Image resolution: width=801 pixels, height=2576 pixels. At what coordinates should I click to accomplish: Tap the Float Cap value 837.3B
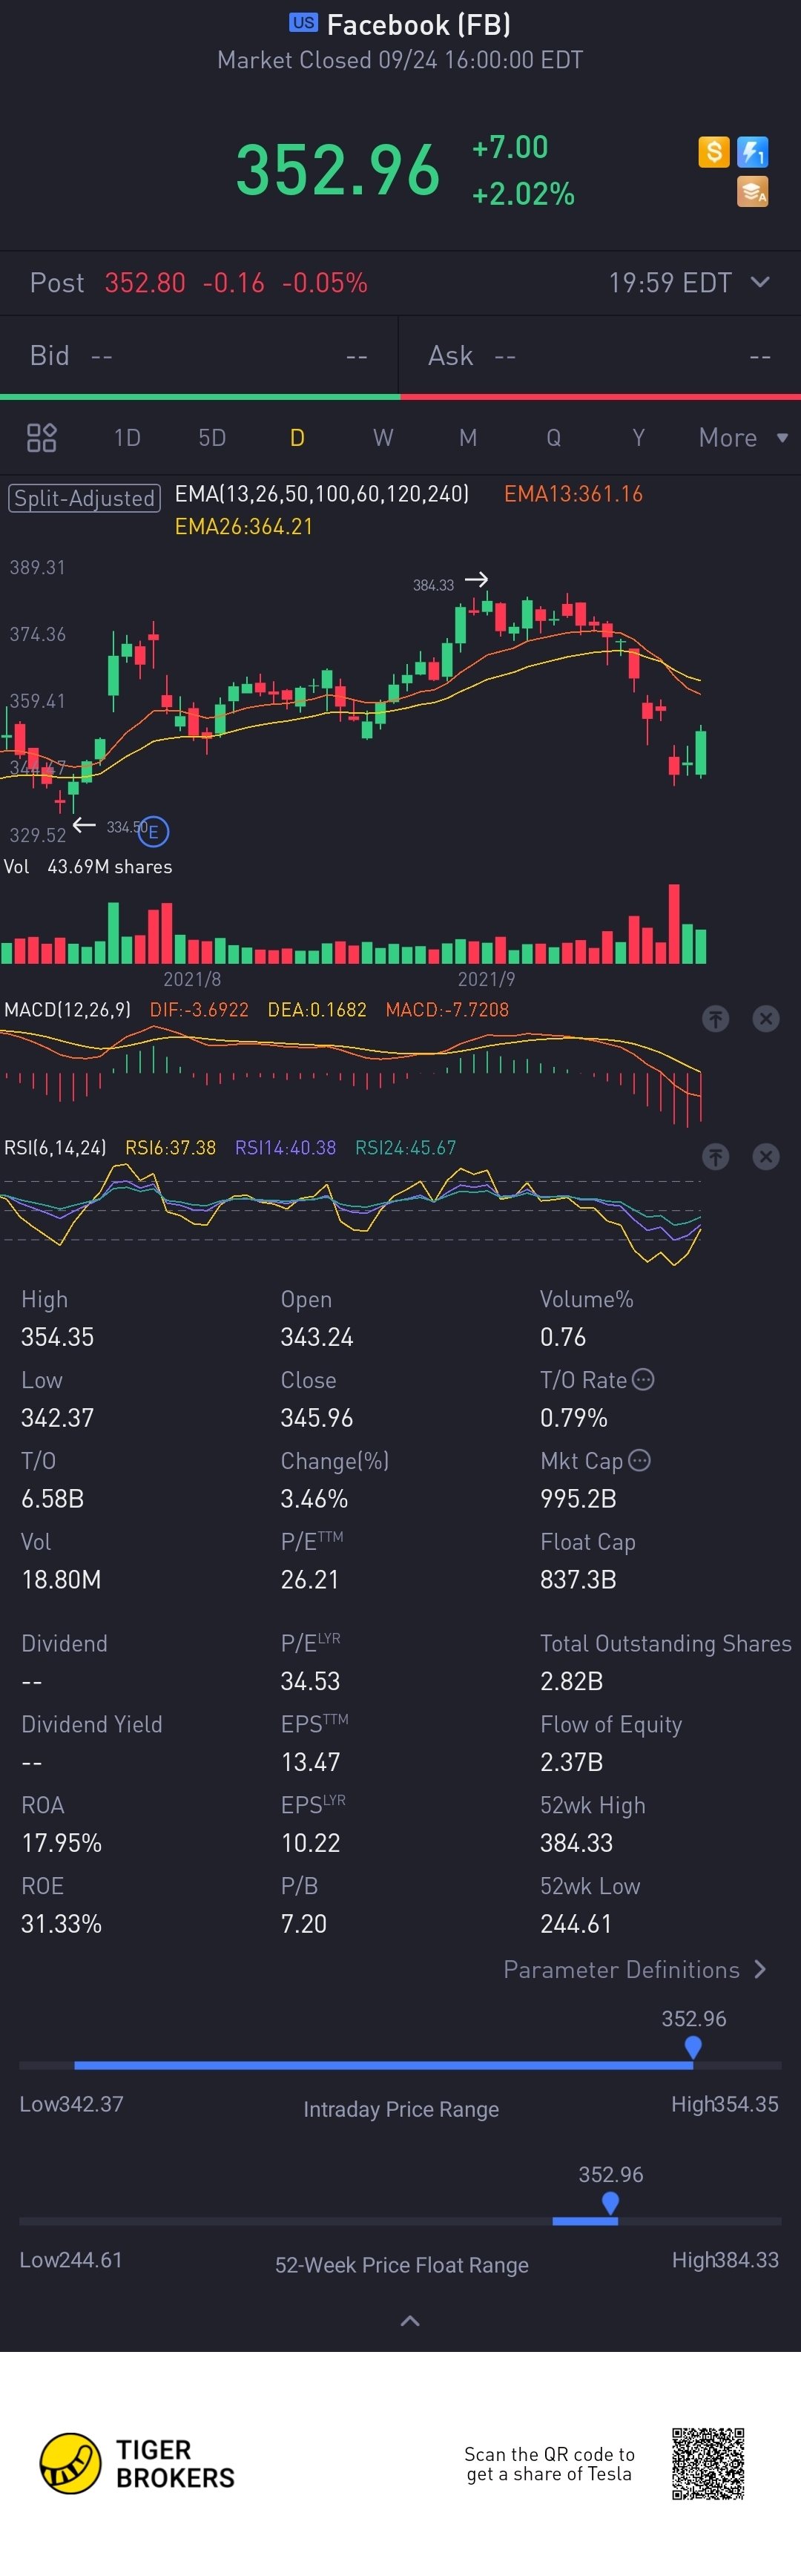pos(578,1580)
